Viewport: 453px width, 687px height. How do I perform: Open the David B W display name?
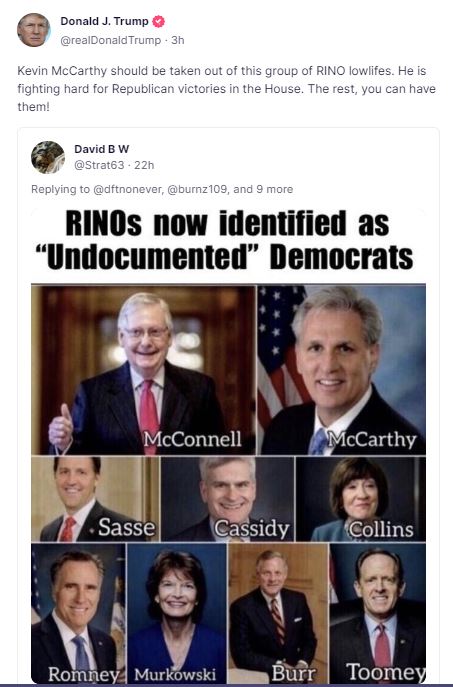[x=102, y=149]
